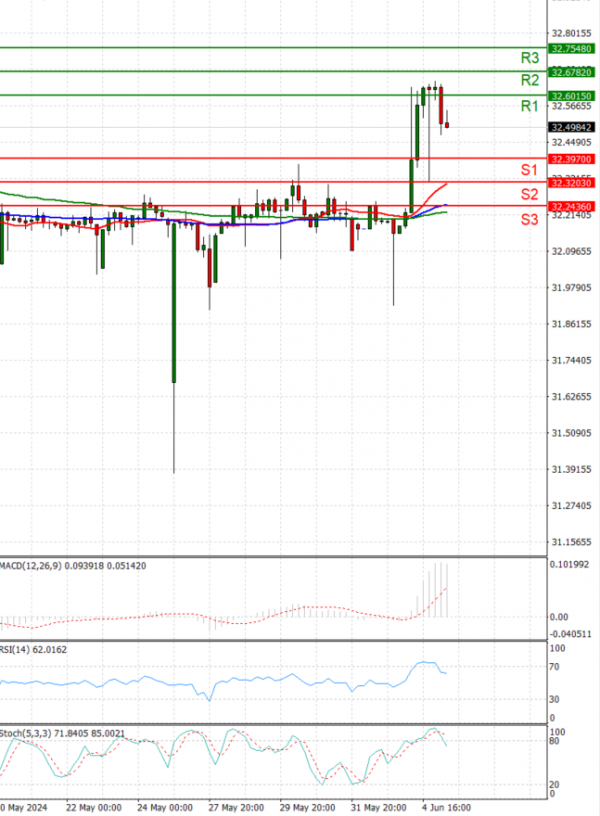
Task: Click the R1 resistance label
Action: click(x=530, y=106)
